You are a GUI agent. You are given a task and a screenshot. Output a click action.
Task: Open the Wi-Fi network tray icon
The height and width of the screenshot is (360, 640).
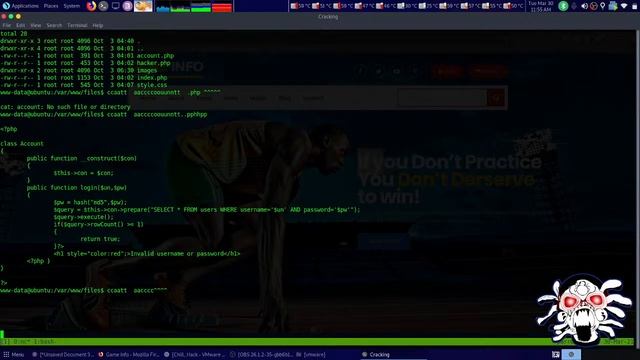click(624, 6)
